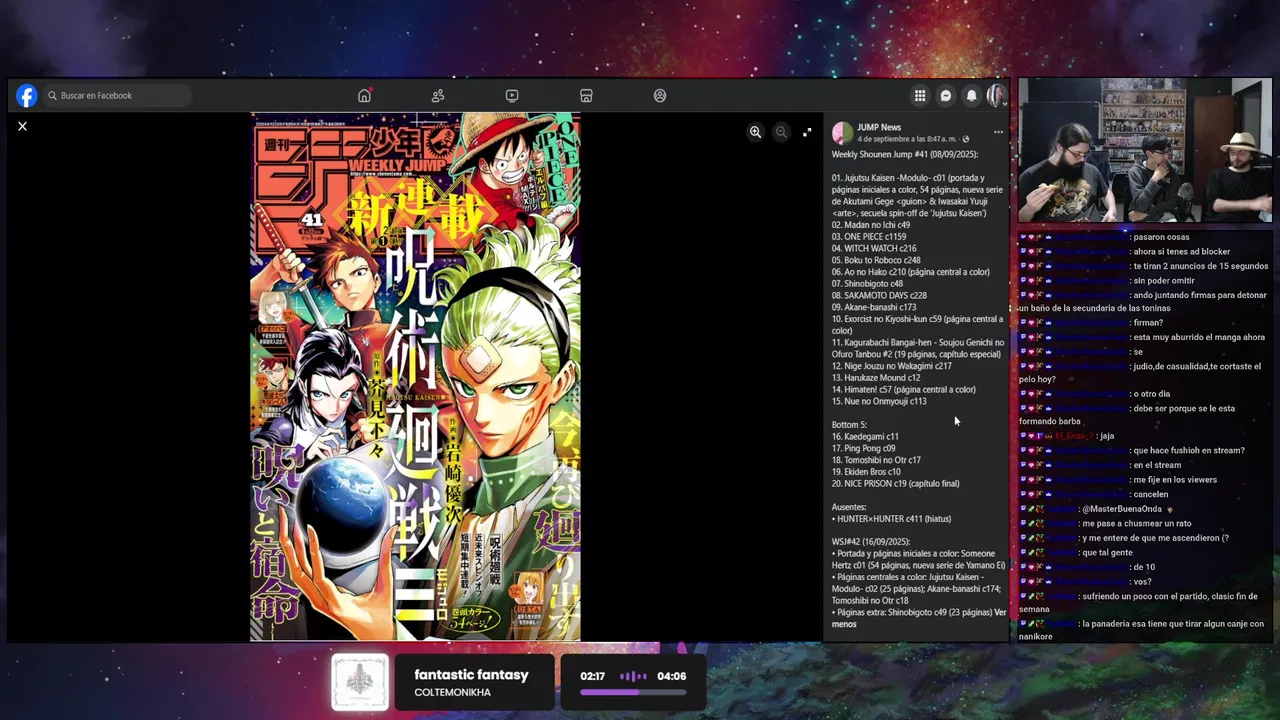Click the line '03. ONE PIECE c1159'
Image resolution: width=1280 pixels, height=720 pixels.
[869, 237]
